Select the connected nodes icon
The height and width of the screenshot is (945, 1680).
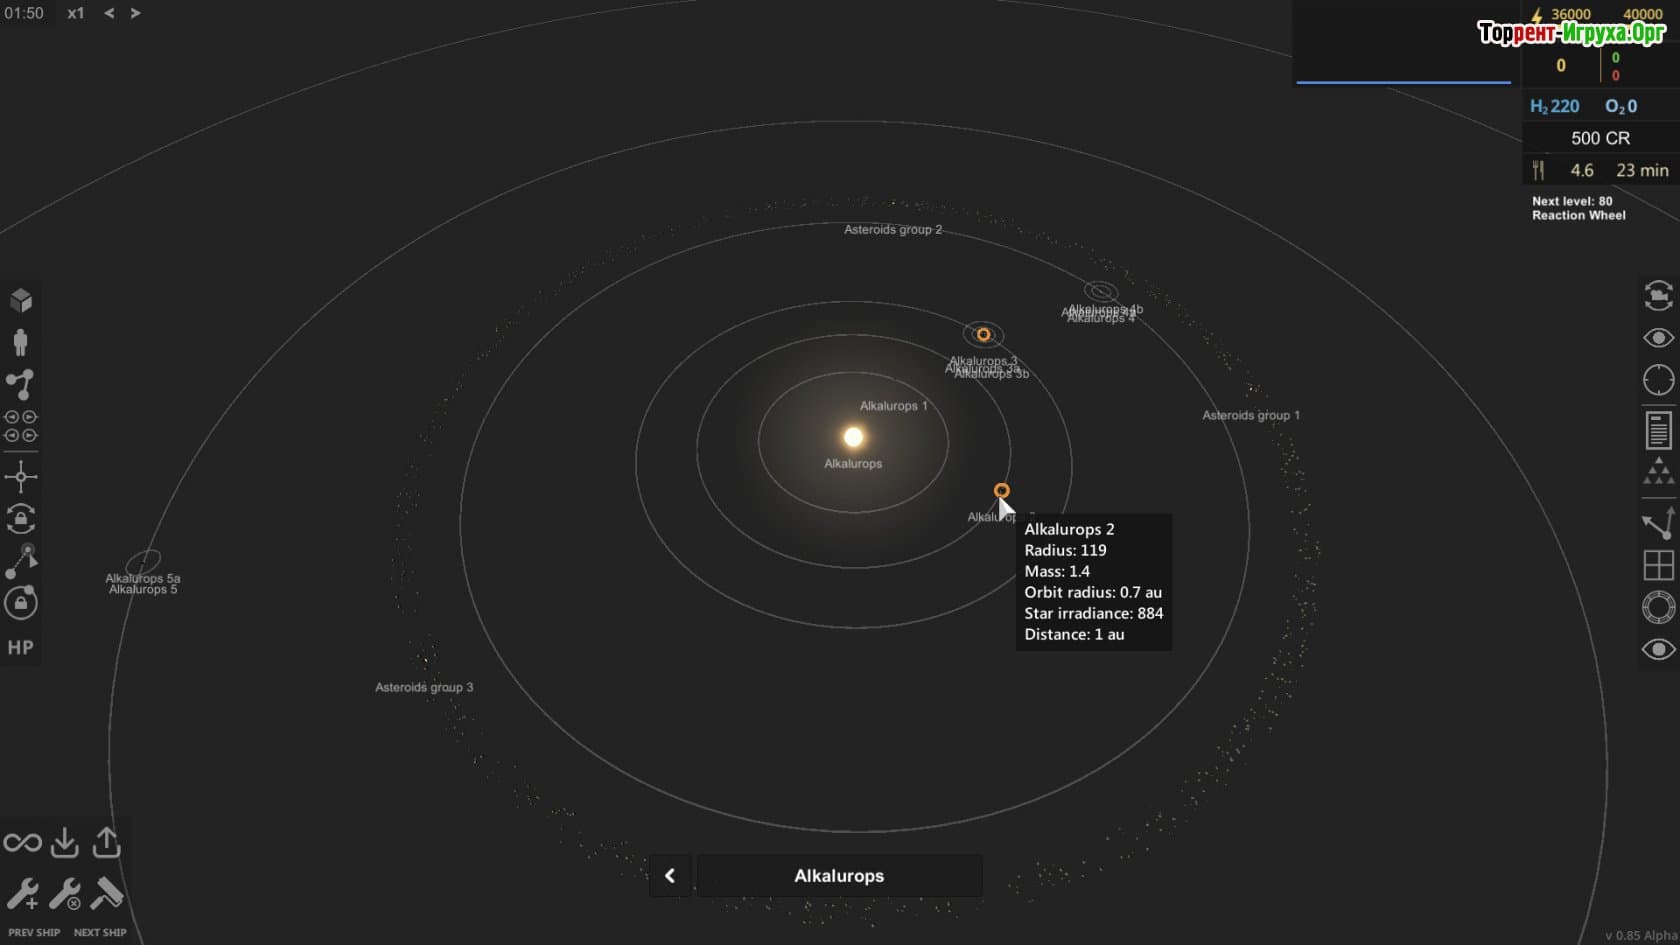(21, 385)
